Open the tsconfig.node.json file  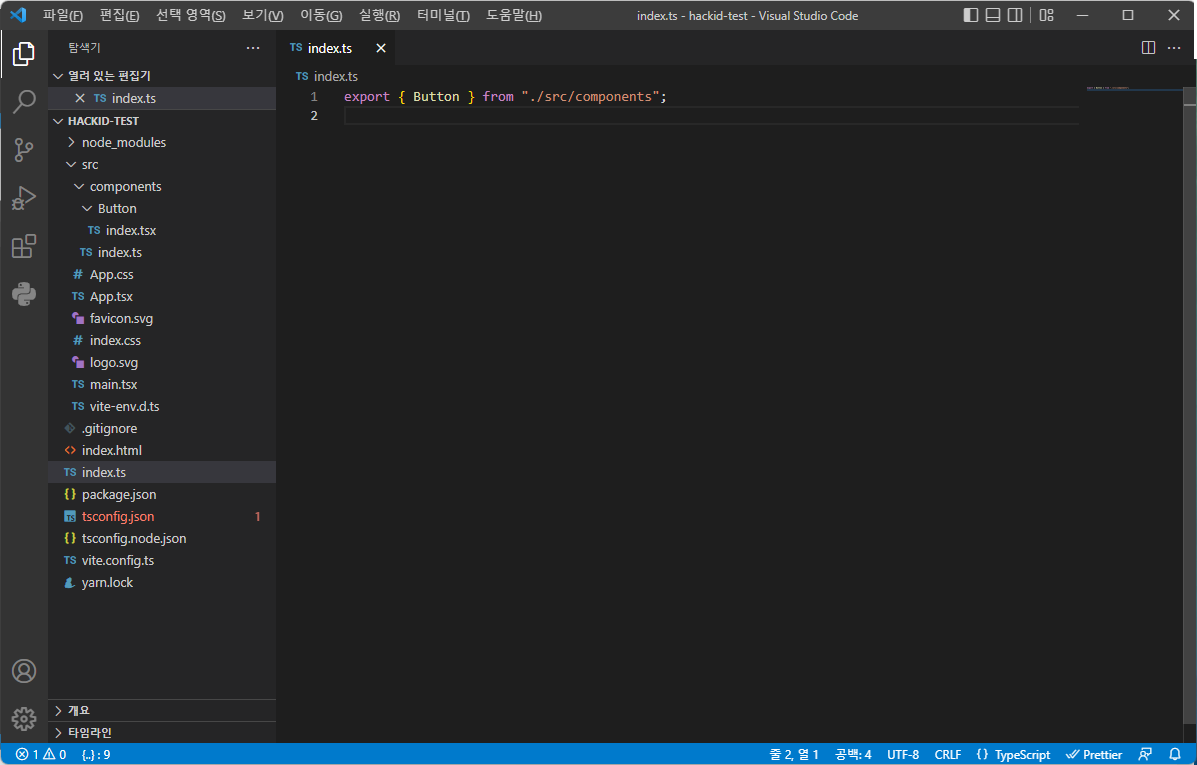162,538
